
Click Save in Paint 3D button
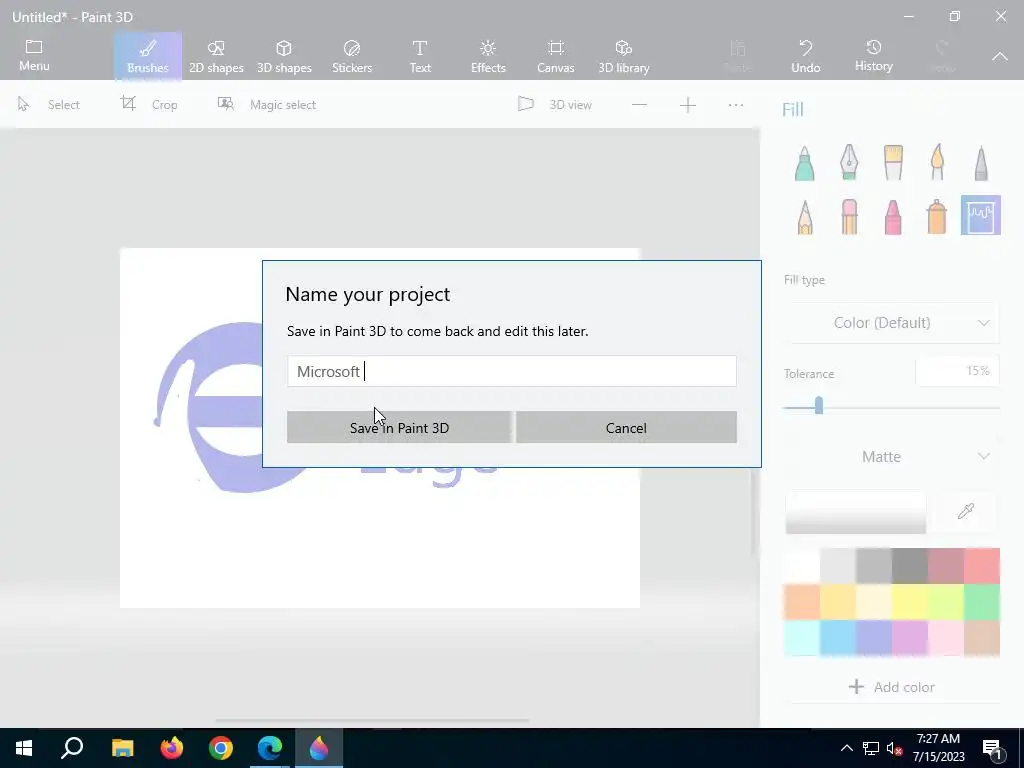click(399, 428)
